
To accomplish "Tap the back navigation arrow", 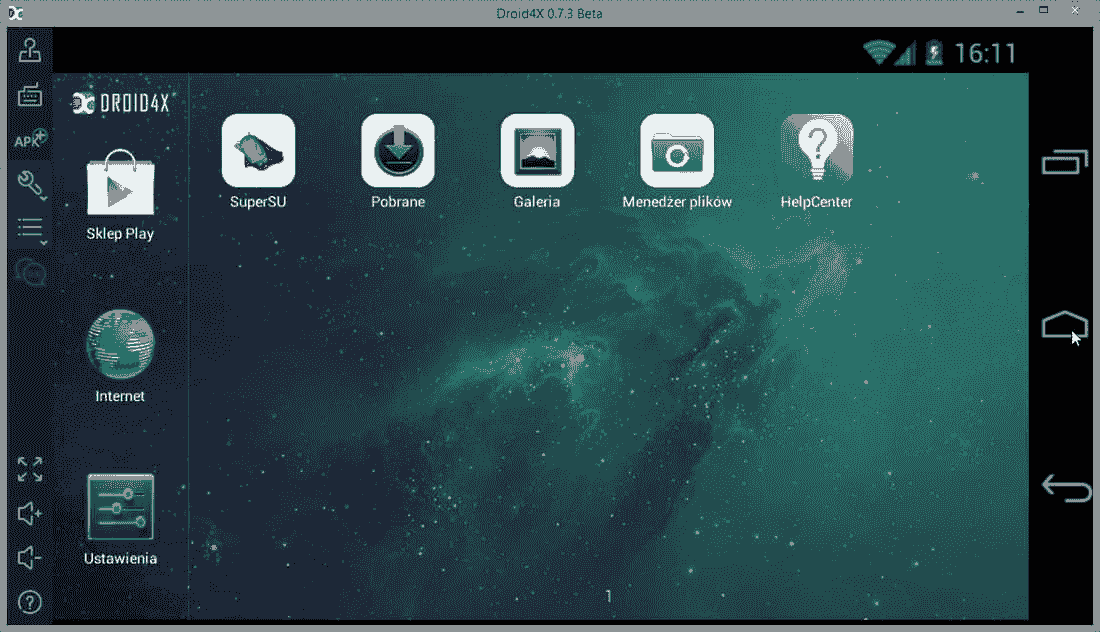I will 1065,489.
